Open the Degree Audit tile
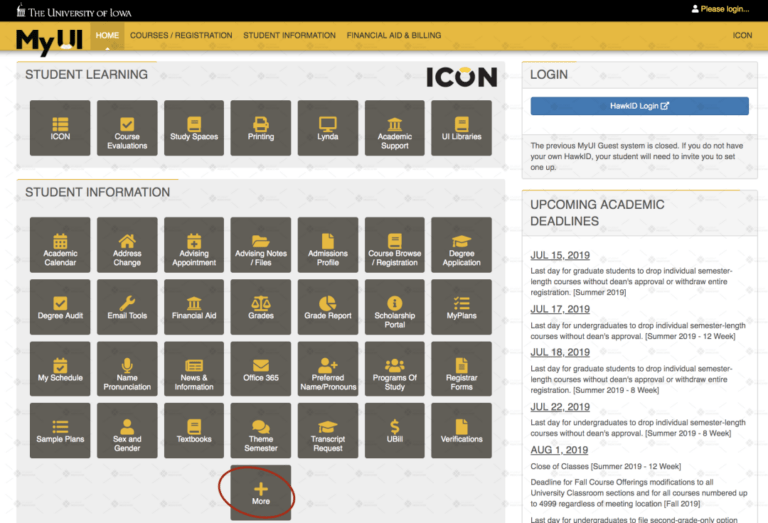Image resolution: width=768 pixels, height=523 pixels. coord(60,307)
